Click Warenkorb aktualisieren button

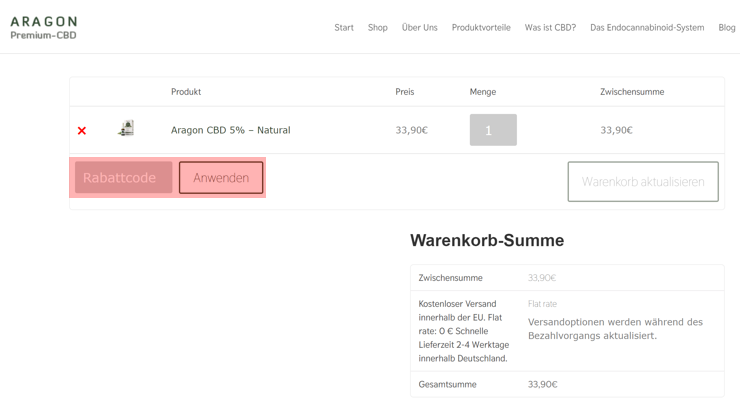[x=643, y=182]
